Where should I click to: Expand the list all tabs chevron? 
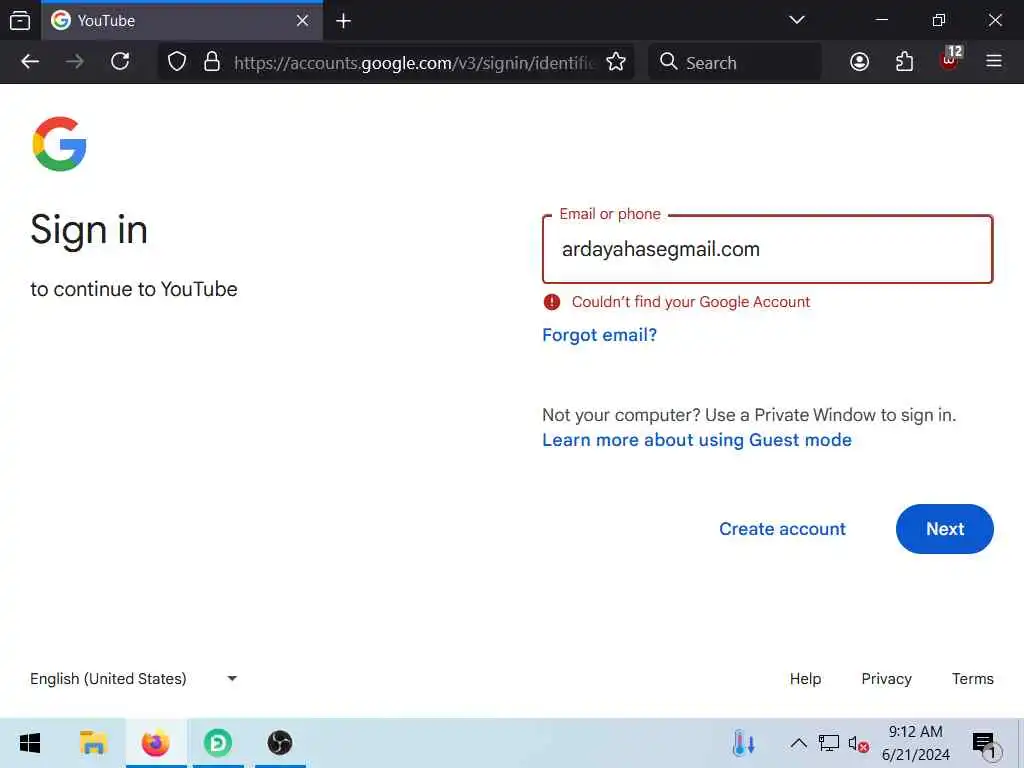tap(797, 20)
